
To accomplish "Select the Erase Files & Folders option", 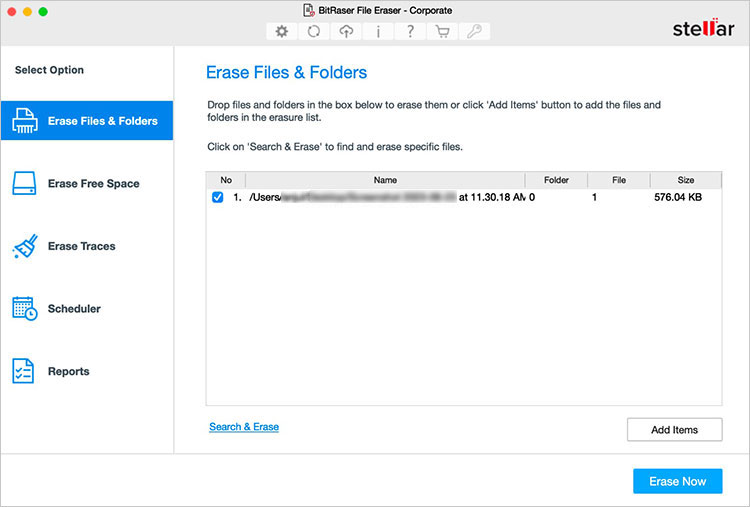I will [87, 121].
